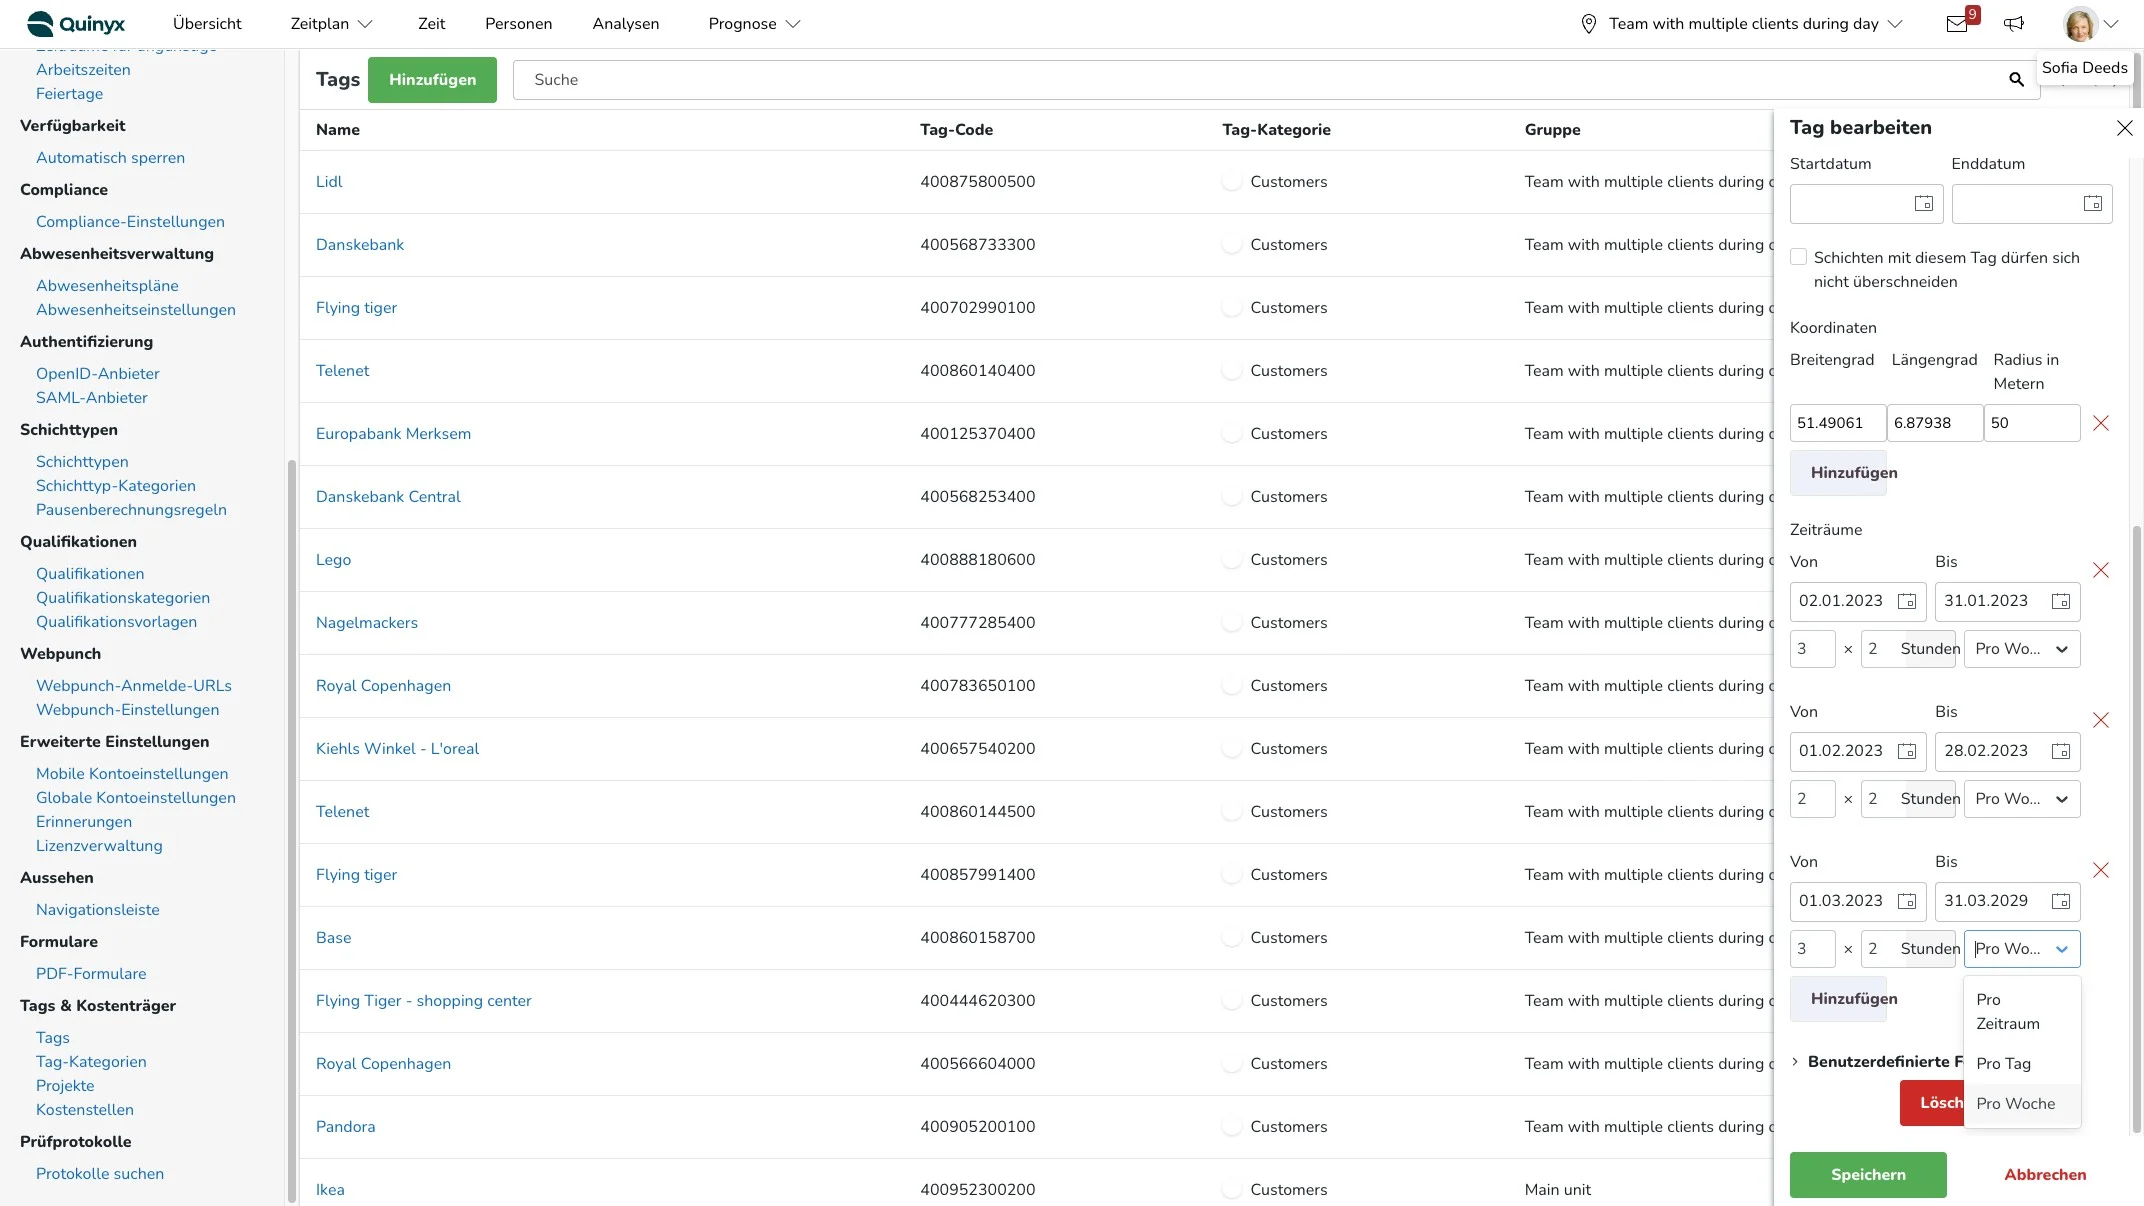Click the search magnifier icon
This screenshot has height=1206, width=2144.
(2016, 80)
